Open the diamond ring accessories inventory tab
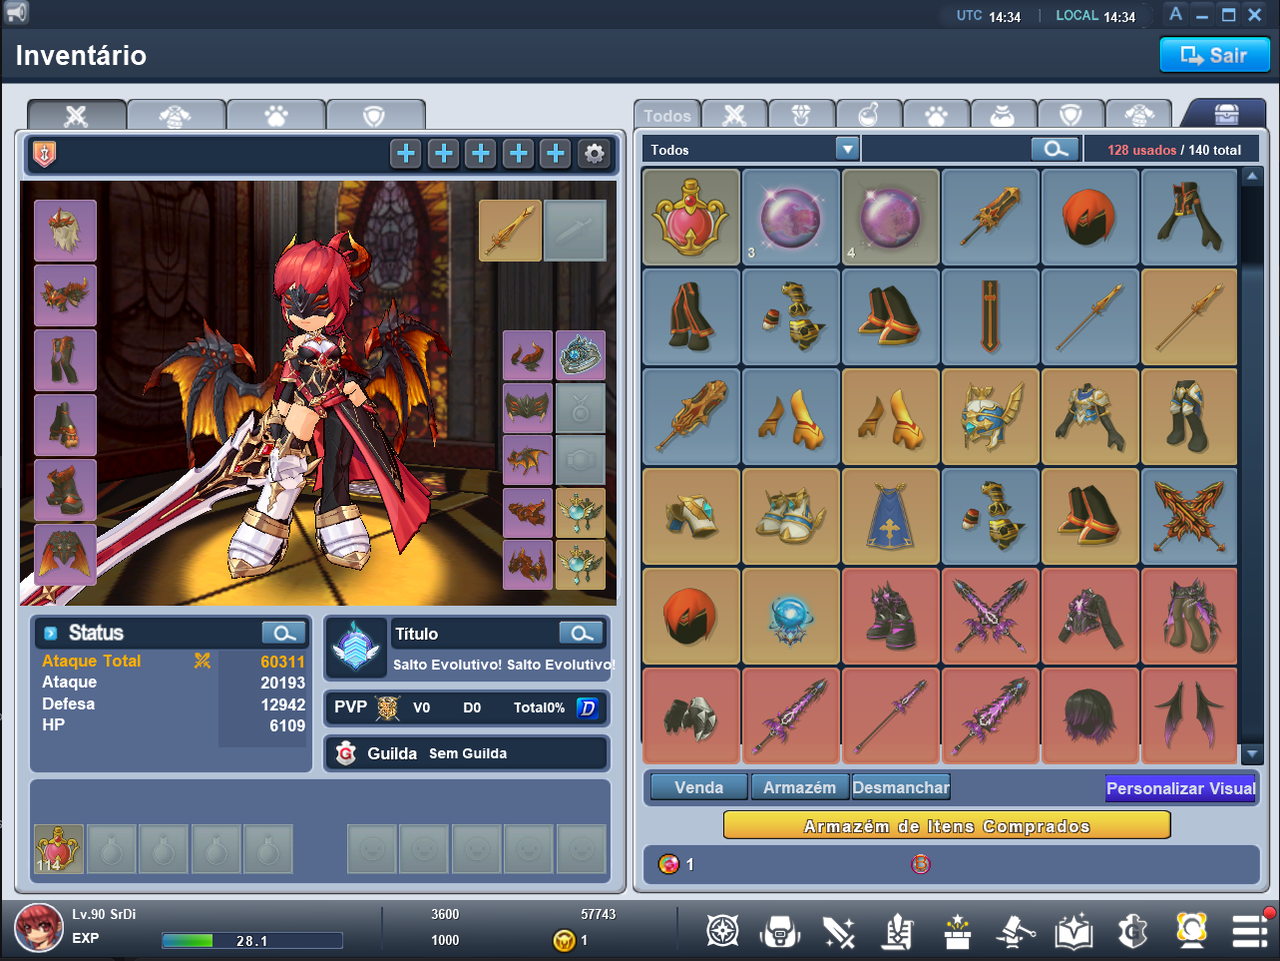The height and width of the screenshot is (961, 1280). [801, 115]
